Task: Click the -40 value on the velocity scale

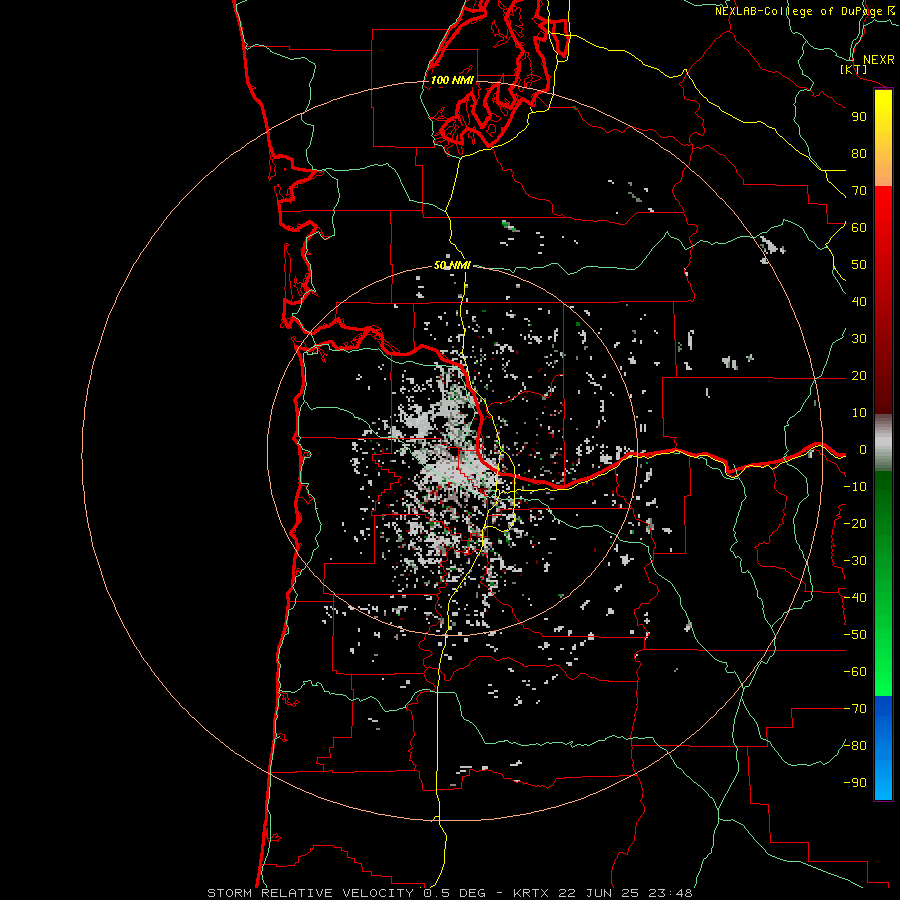Action: click(x=855, y=598)
